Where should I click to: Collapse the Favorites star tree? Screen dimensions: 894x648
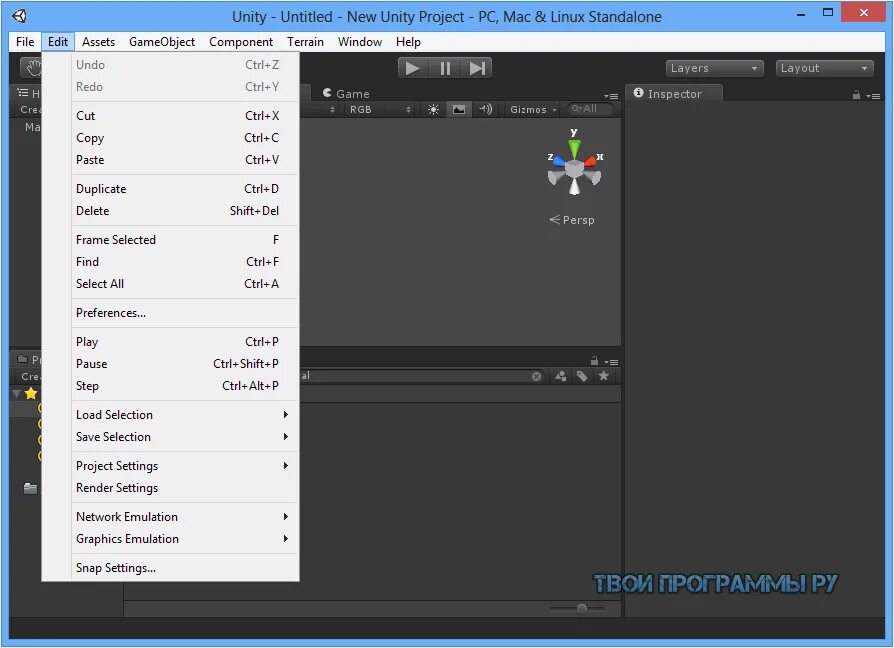(17, 393)
